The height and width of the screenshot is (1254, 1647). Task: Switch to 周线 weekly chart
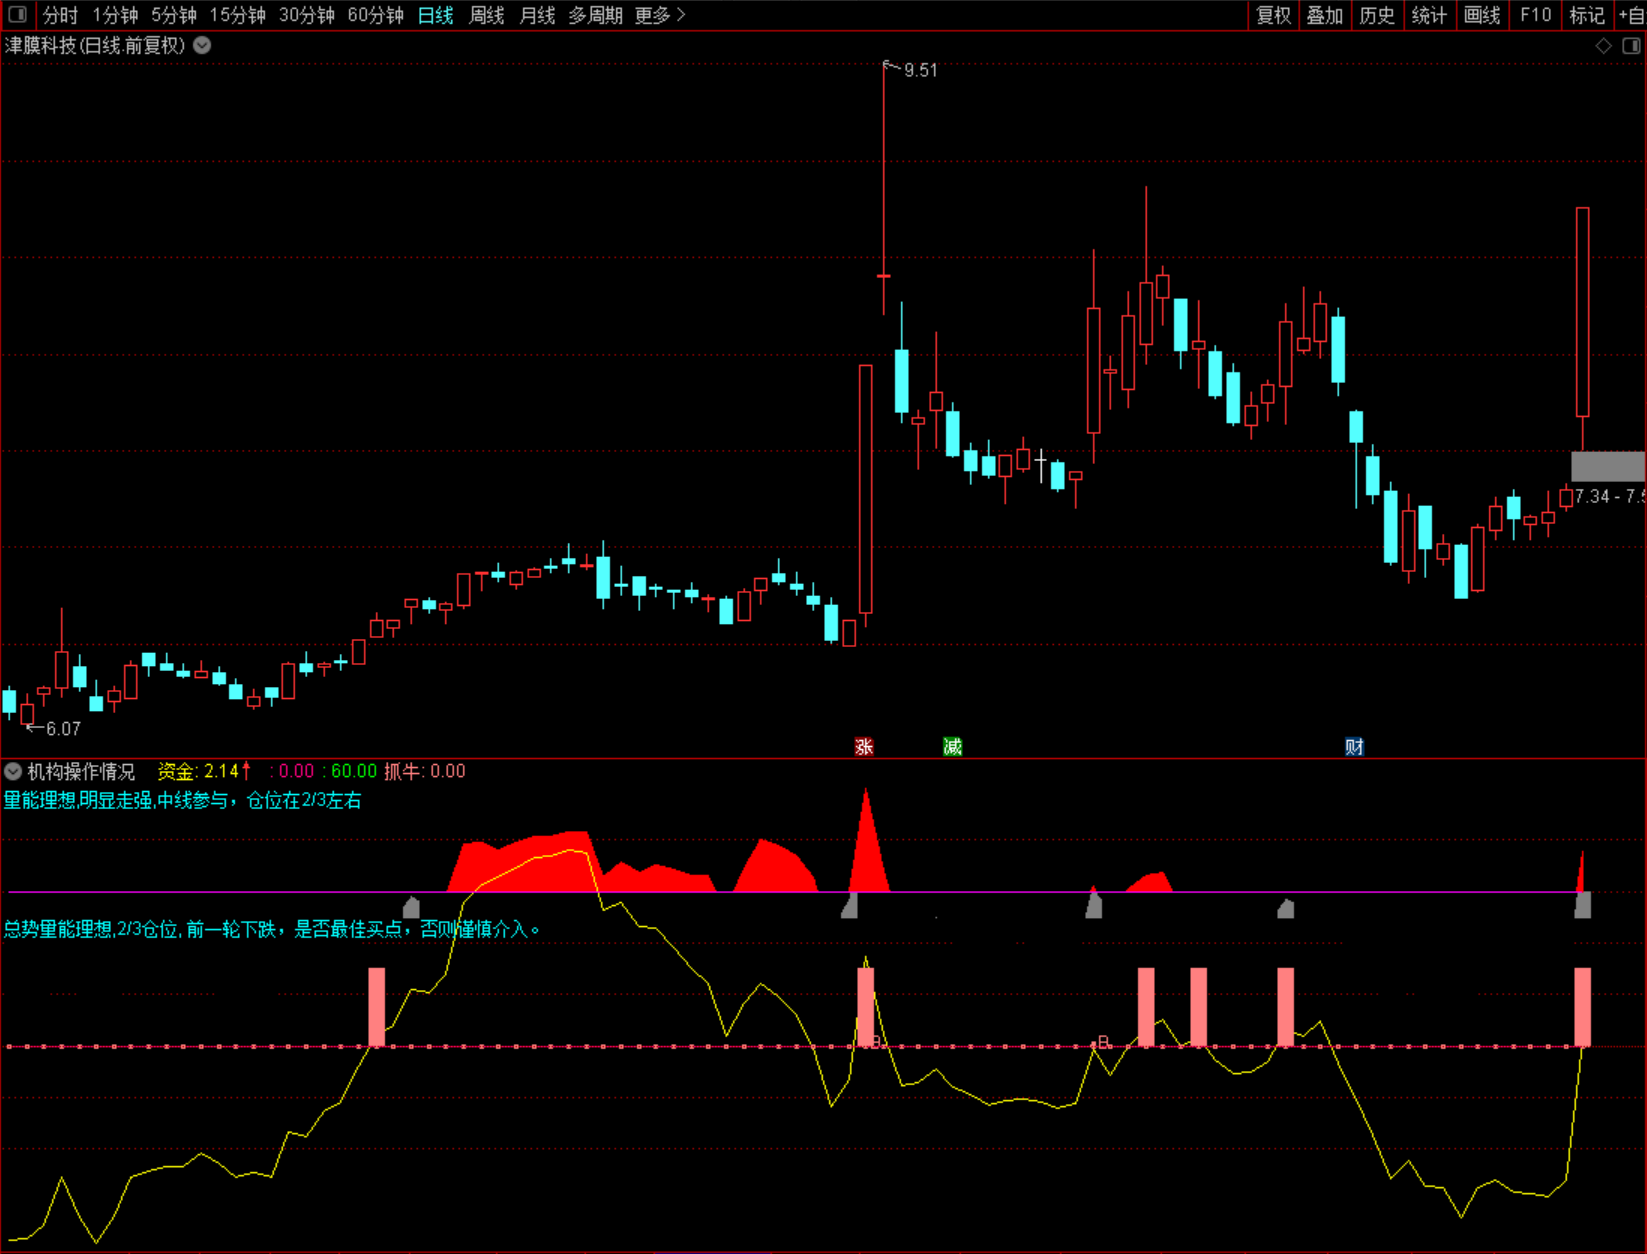pos(487,15)
